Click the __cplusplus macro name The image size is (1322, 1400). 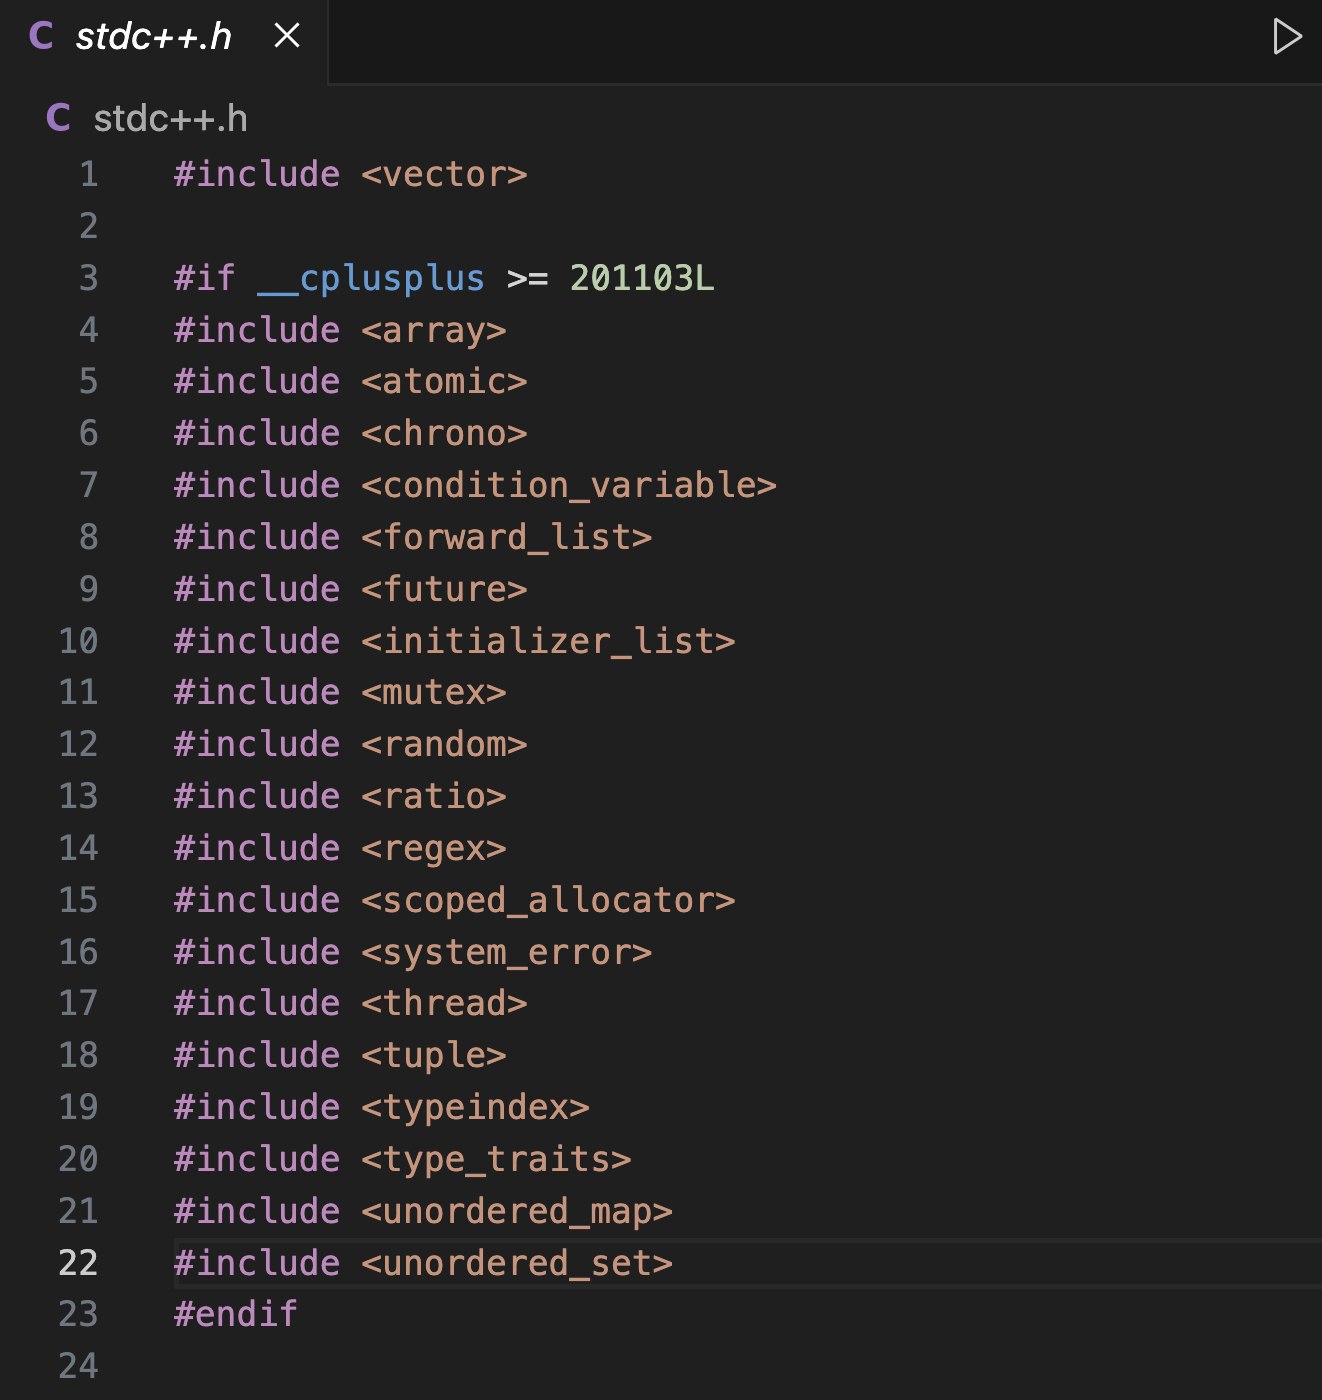click(x=371, y=278)
